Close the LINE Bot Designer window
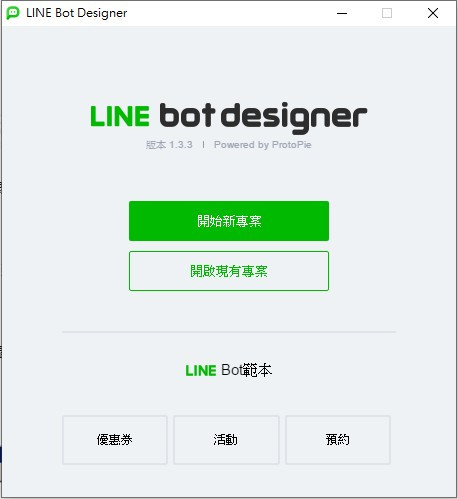This screenshot has width=458, height=499. click(433, 13)
